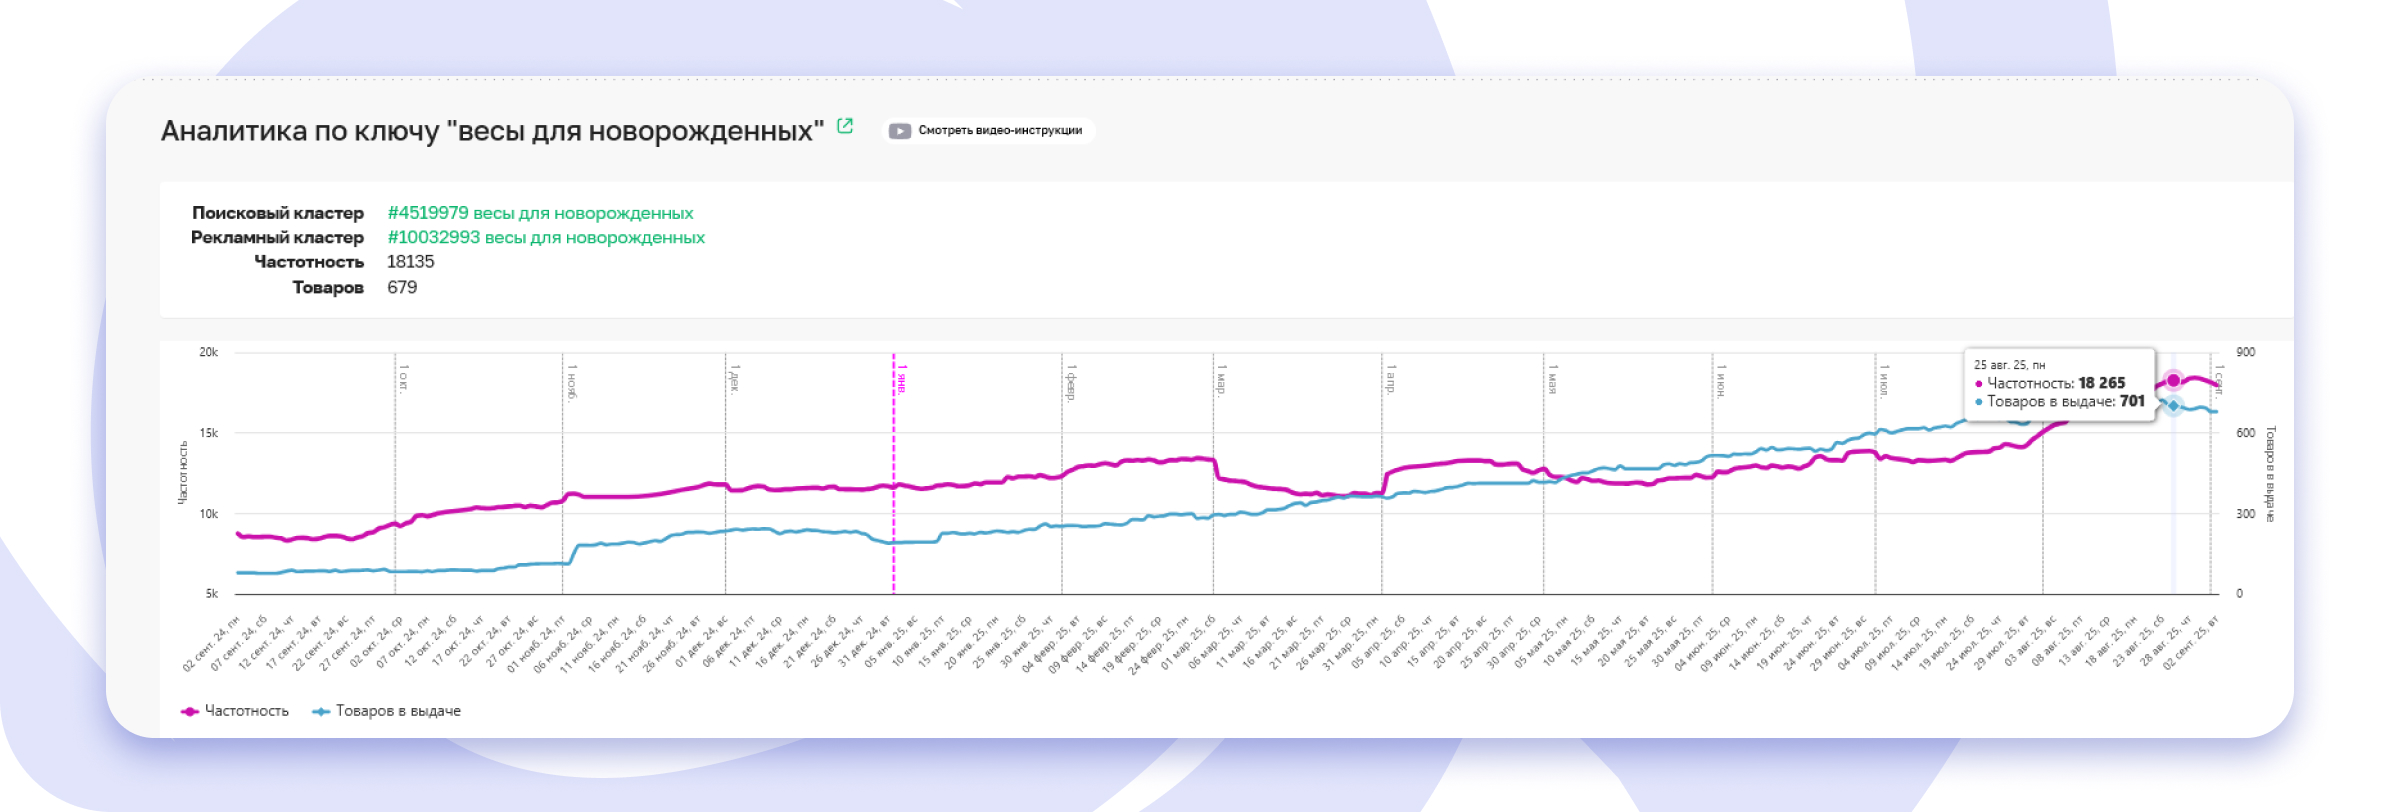This screenshot has width=2400, height=812.
Task: Click the Смотреть видео-инструкции button
Action: coord(989,131)
